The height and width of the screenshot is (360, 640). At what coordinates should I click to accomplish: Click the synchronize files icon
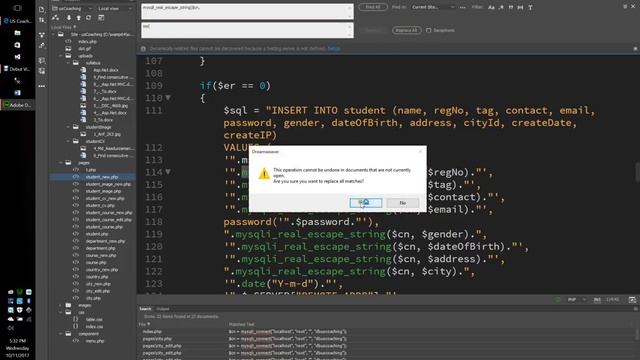(89, 18)
